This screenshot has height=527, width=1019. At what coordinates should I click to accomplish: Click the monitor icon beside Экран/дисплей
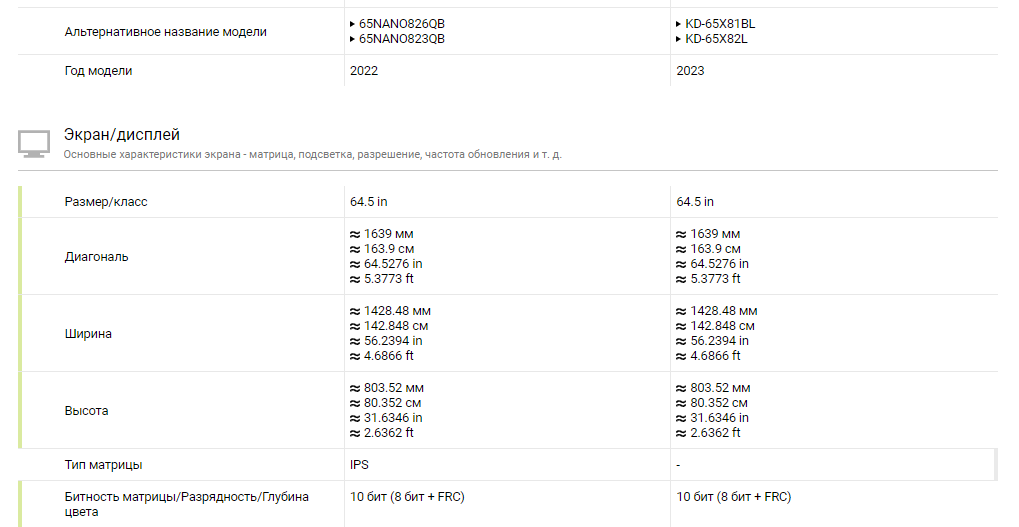[33, 143]
